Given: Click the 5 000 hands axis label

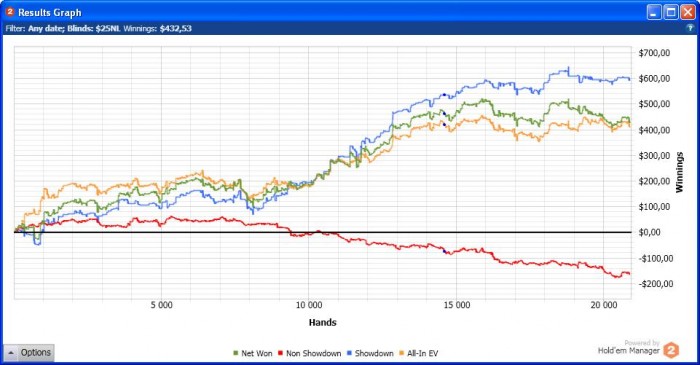Looking at the screenshot, I should point(162,305).
